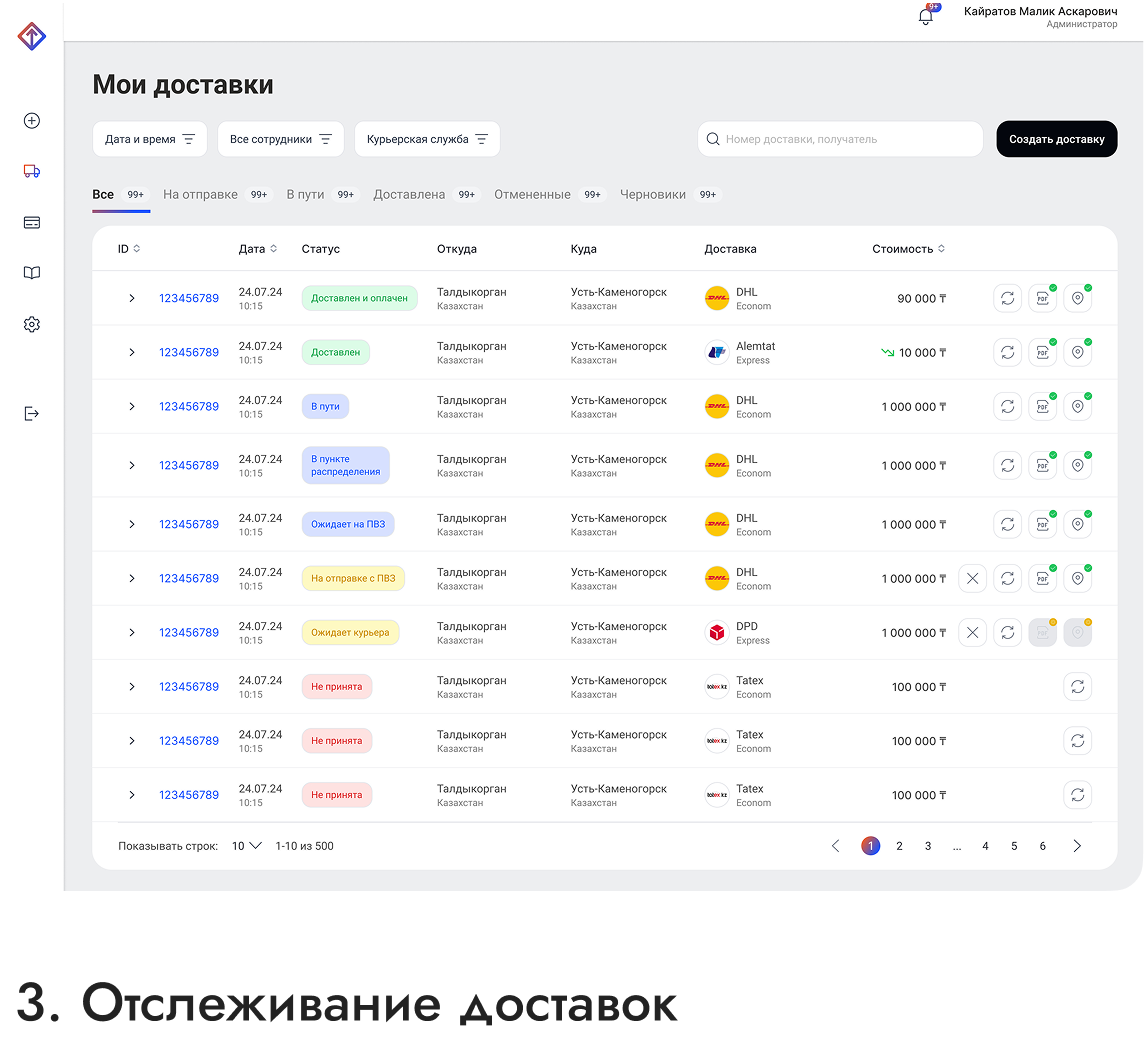Screen dimensions: 1147x1042
Task: Switch to the 'В пути' tab
Action: (x=306, y=195)
